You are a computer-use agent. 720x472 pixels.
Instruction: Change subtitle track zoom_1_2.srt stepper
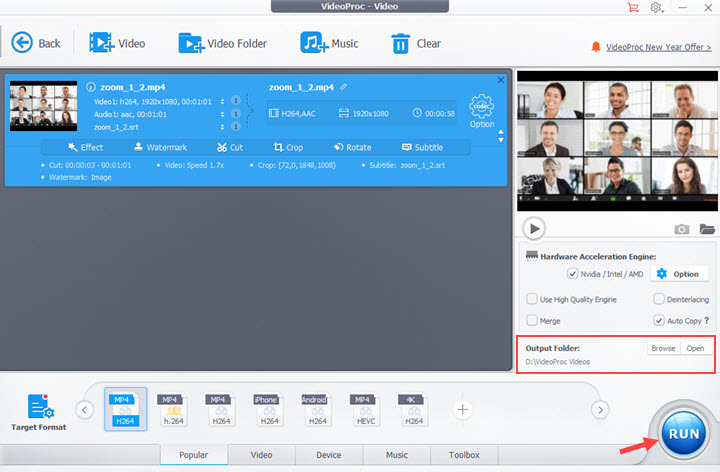click(223, 127)
